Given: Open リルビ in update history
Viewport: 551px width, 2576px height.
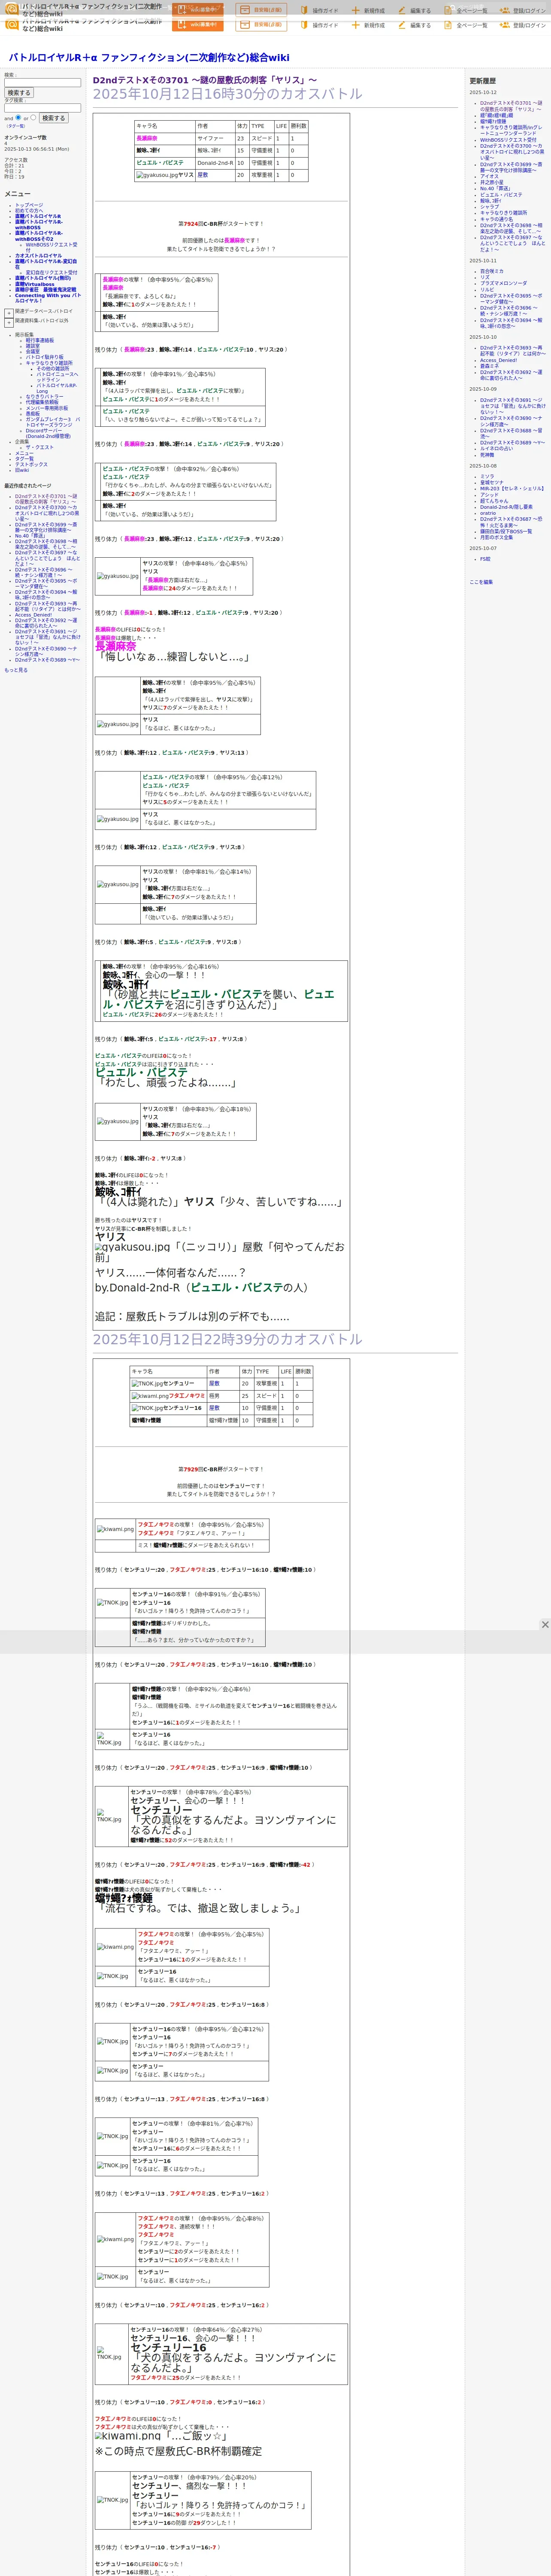Looking at the screenshot, I should click(487, 289).
